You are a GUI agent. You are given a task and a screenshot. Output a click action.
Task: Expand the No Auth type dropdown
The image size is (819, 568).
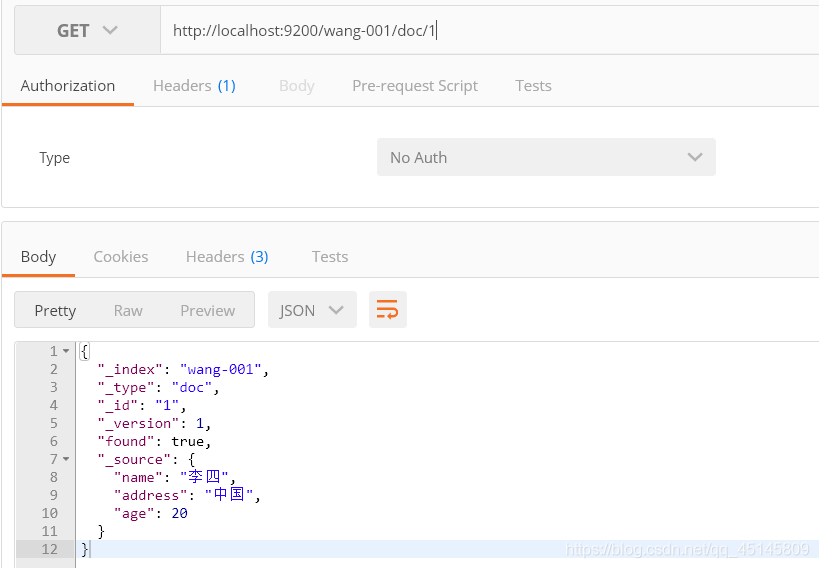coord(546,157)
